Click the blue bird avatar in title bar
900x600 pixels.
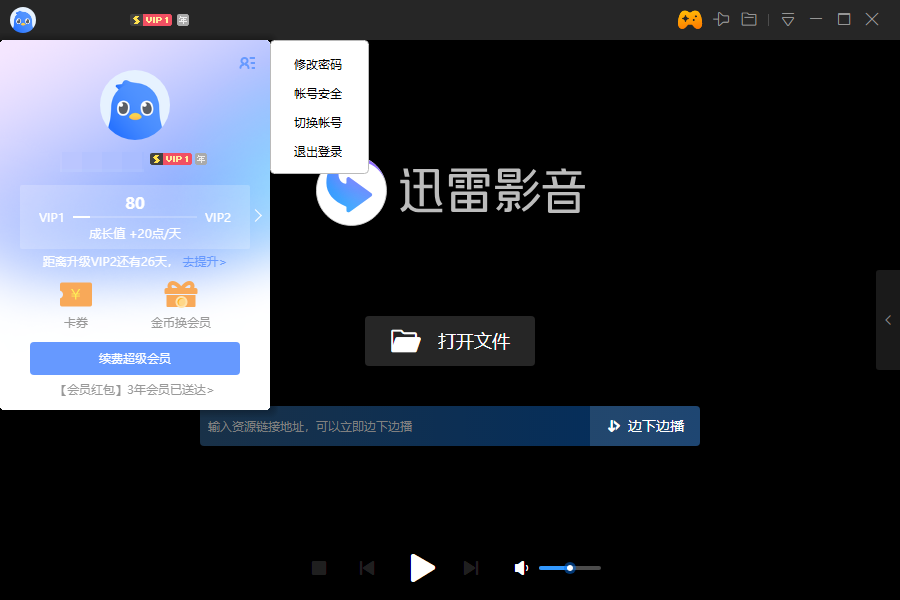coord(23,20)
